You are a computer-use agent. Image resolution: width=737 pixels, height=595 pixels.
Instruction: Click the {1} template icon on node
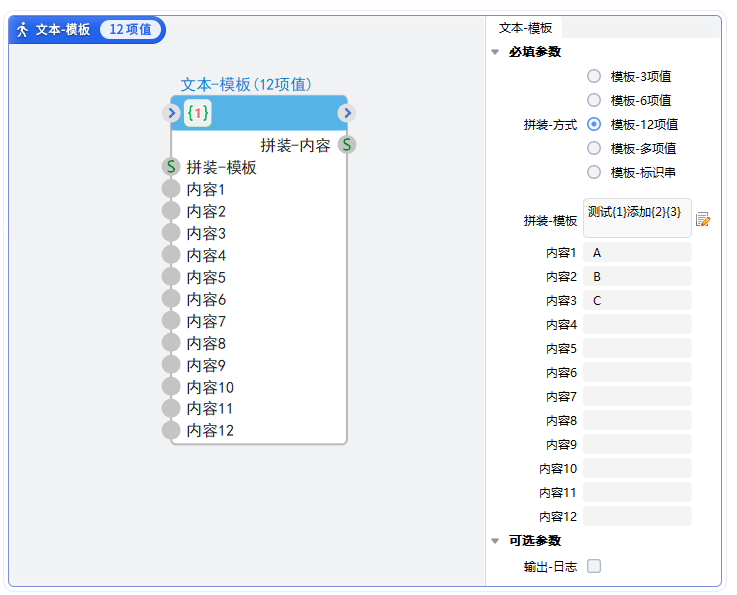[198, 114]
